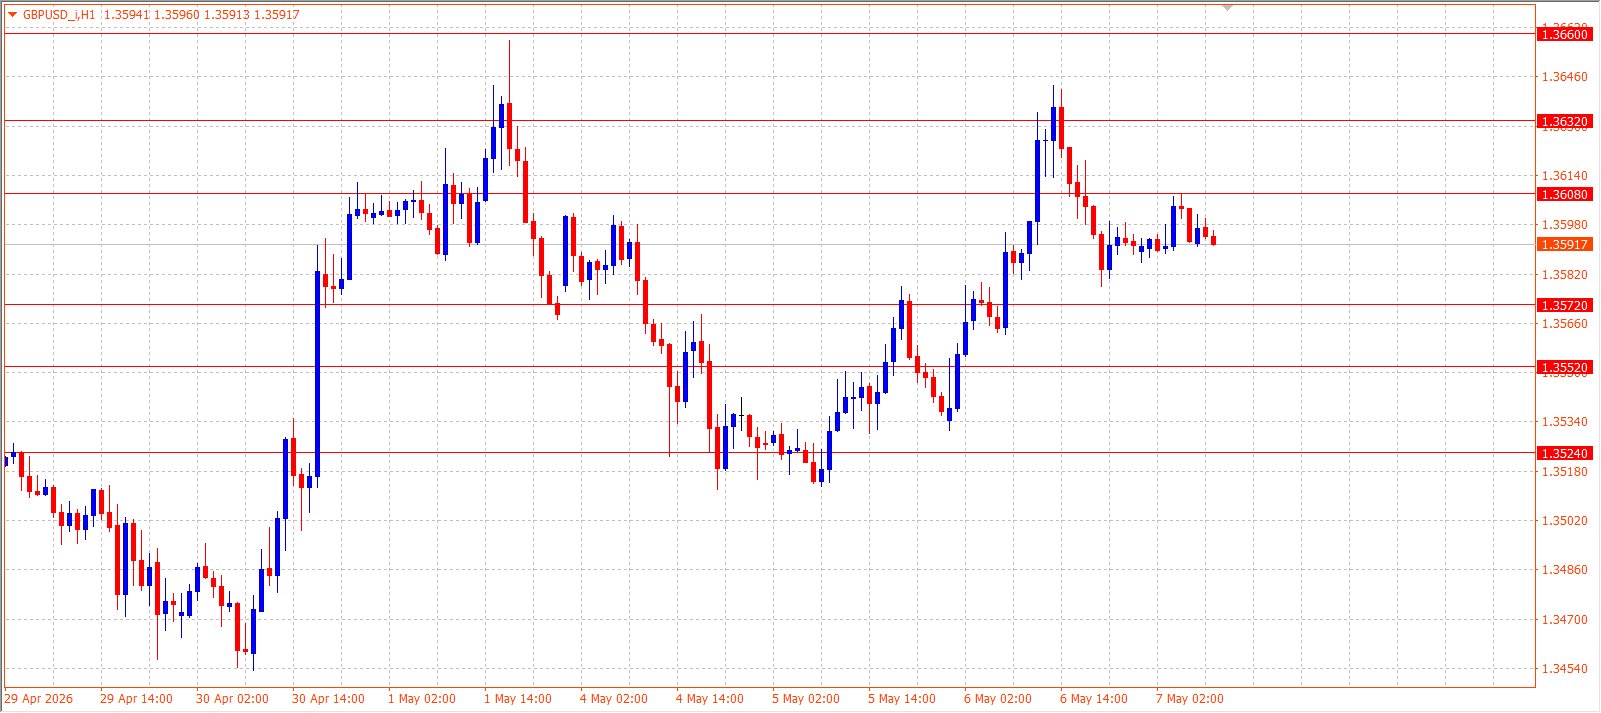Click the 1.35340 price scale value
1601x713 pixels.
click(x=1564, y=422)
